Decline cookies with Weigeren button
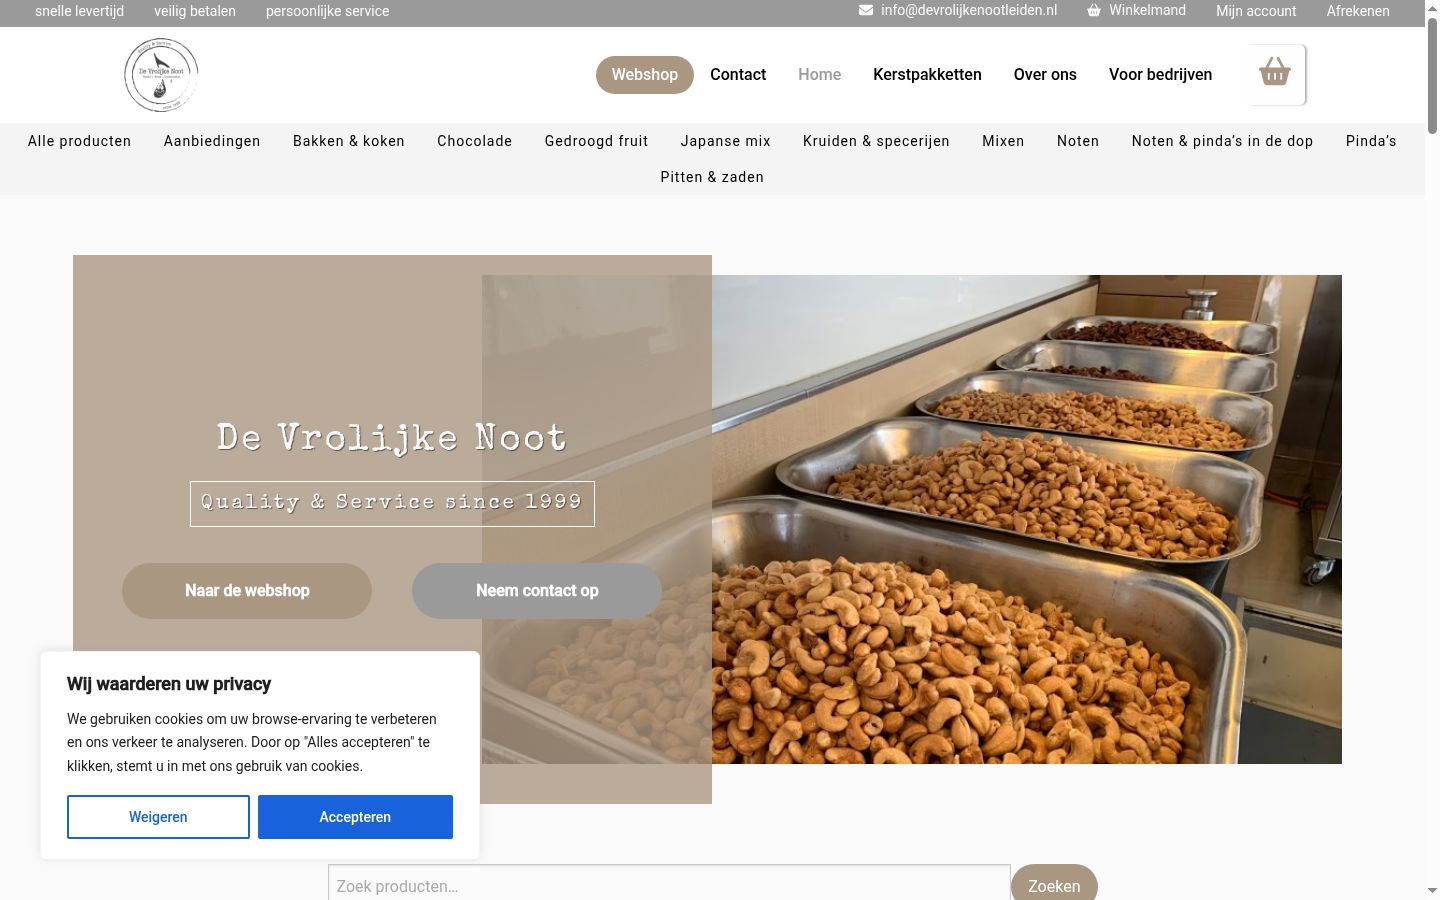1440x900 pixels. [158, 817]
